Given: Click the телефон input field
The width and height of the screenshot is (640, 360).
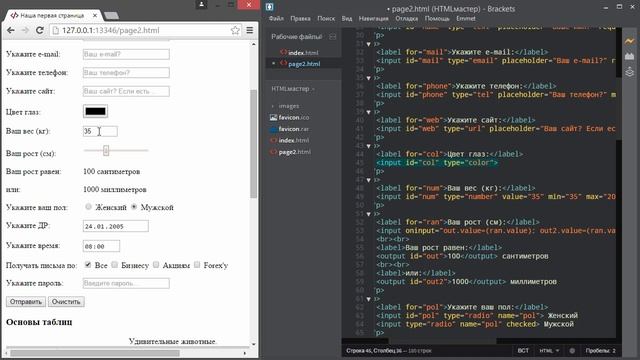Looking at the screenshot, I should coord(126,73).
